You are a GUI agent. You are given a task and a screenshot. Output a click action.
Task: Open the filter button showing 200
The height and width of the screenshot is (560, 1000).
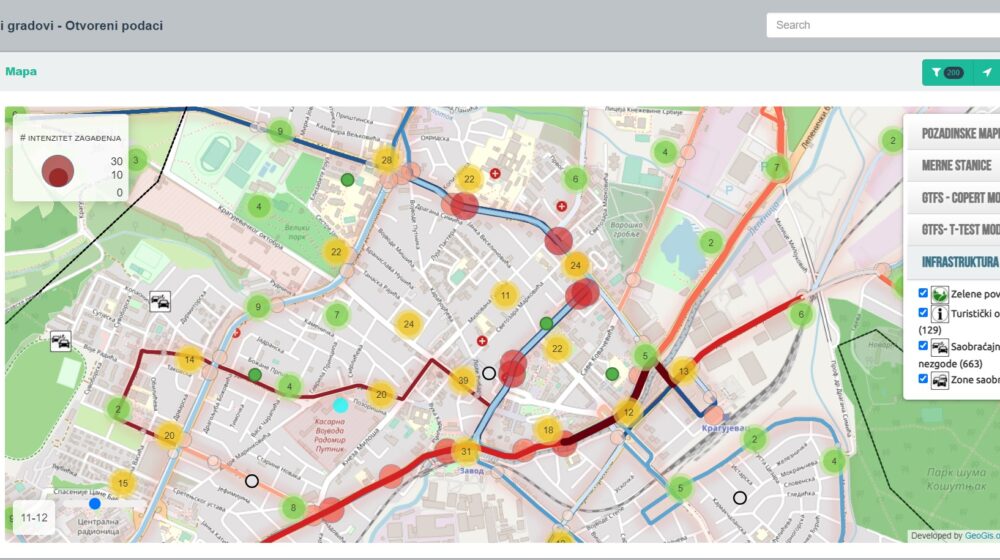(x=946, y=72)
